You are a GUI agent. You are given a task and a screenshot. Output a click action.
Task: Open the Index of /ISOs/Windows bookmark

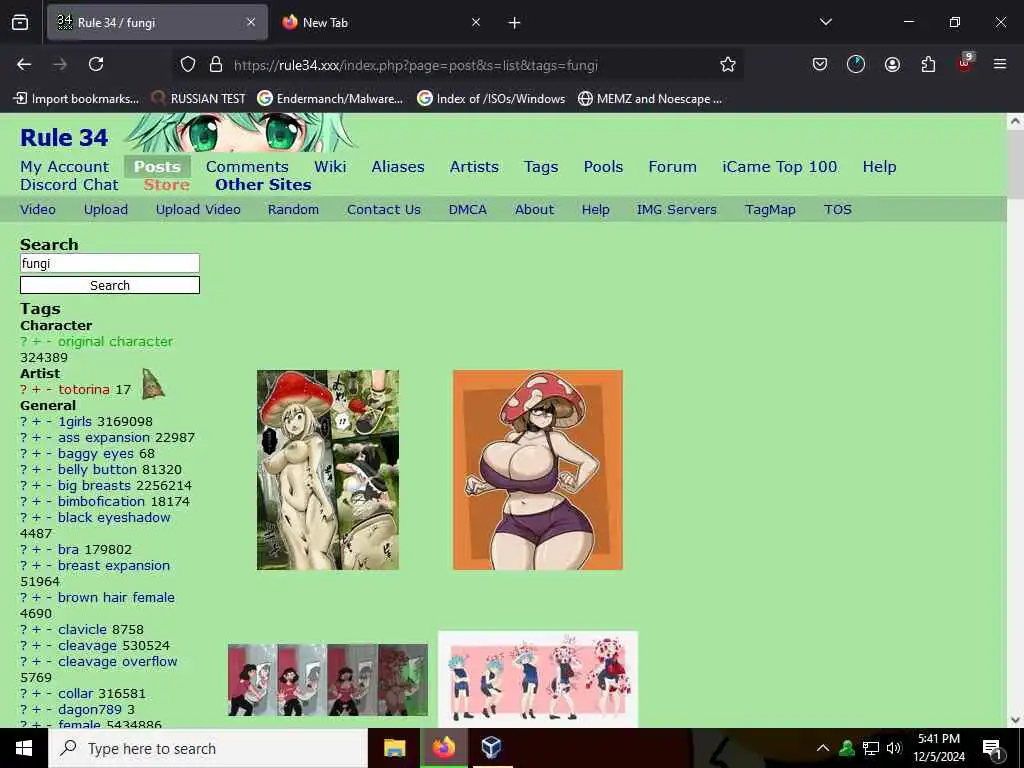click(x=491, y=99)
